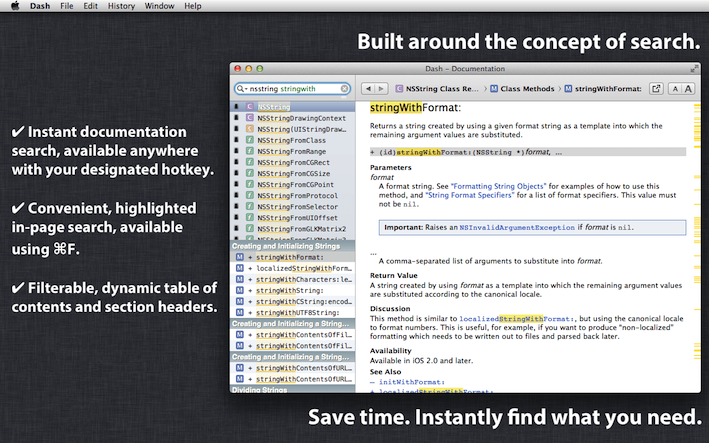The width and height of the screenshot is (709, 443).
Task: Open the search magnifier dropdown
Action: (x=242, y=89)
